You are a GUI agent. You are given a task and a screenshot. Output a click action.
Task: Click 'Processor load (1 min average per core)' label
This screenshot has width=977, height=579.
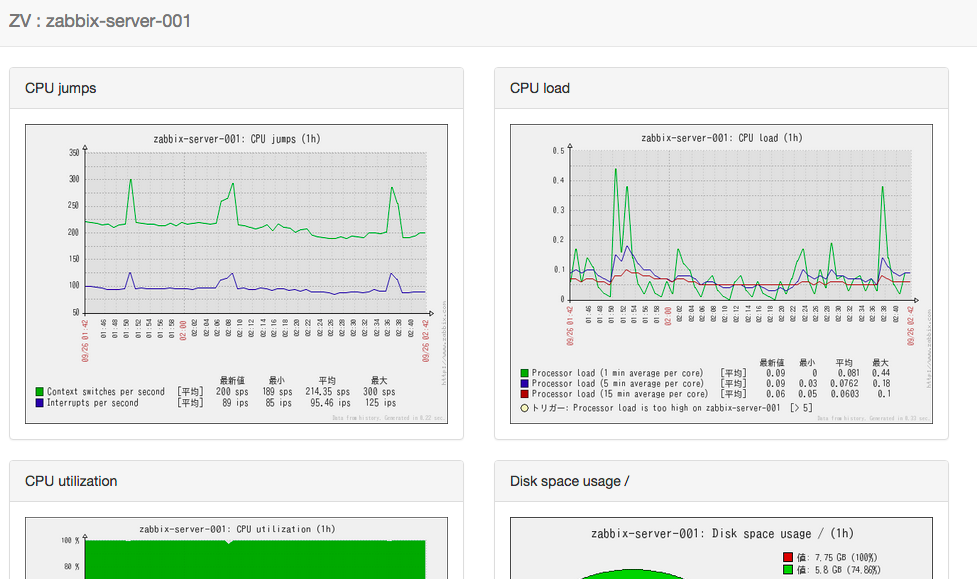click(617, 373)
